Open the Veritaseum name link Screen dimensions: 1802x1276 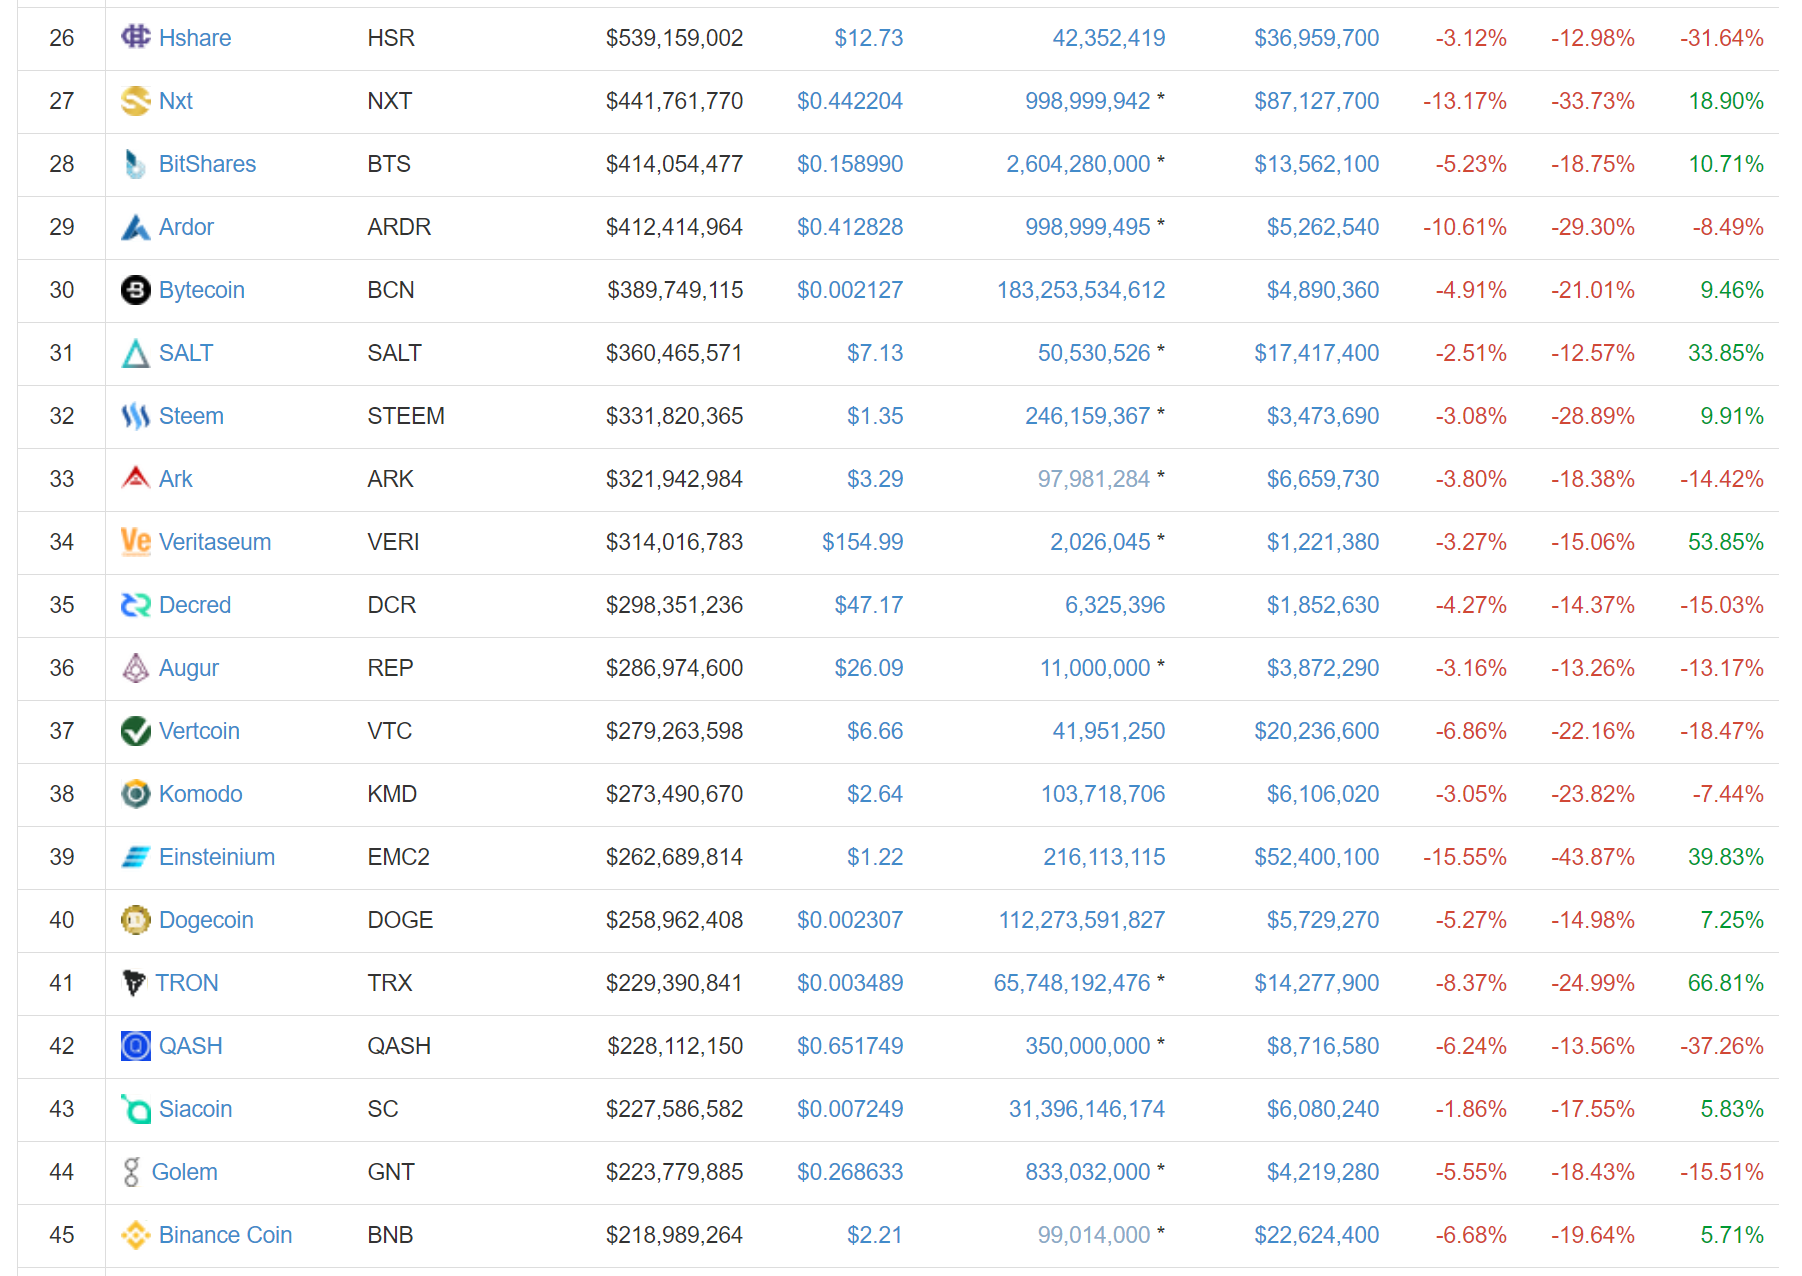(215, 542)
